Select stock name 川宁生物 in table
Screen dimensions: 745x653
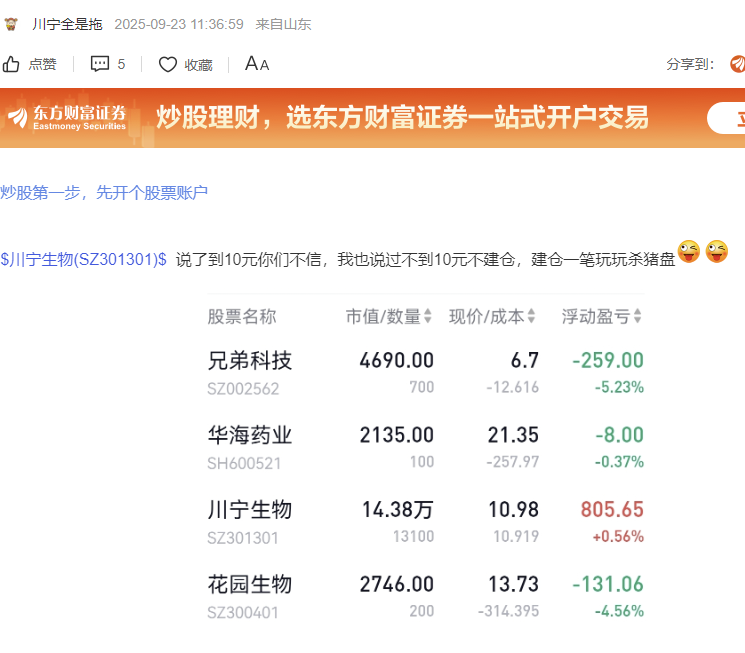coord(250,510)
